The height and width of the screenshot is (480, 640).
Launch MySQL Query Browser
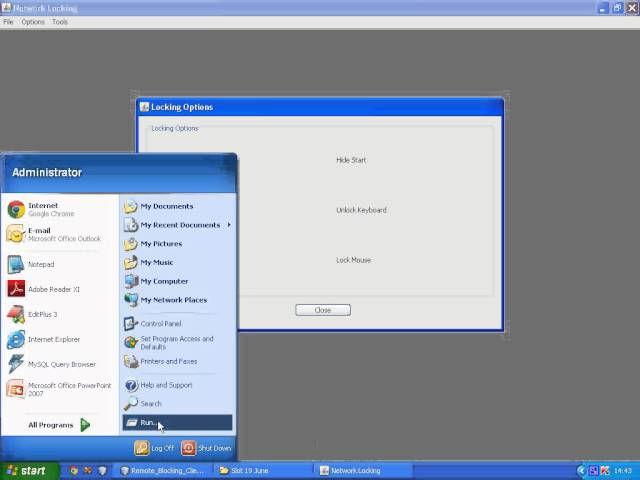(x=59, y=364)
